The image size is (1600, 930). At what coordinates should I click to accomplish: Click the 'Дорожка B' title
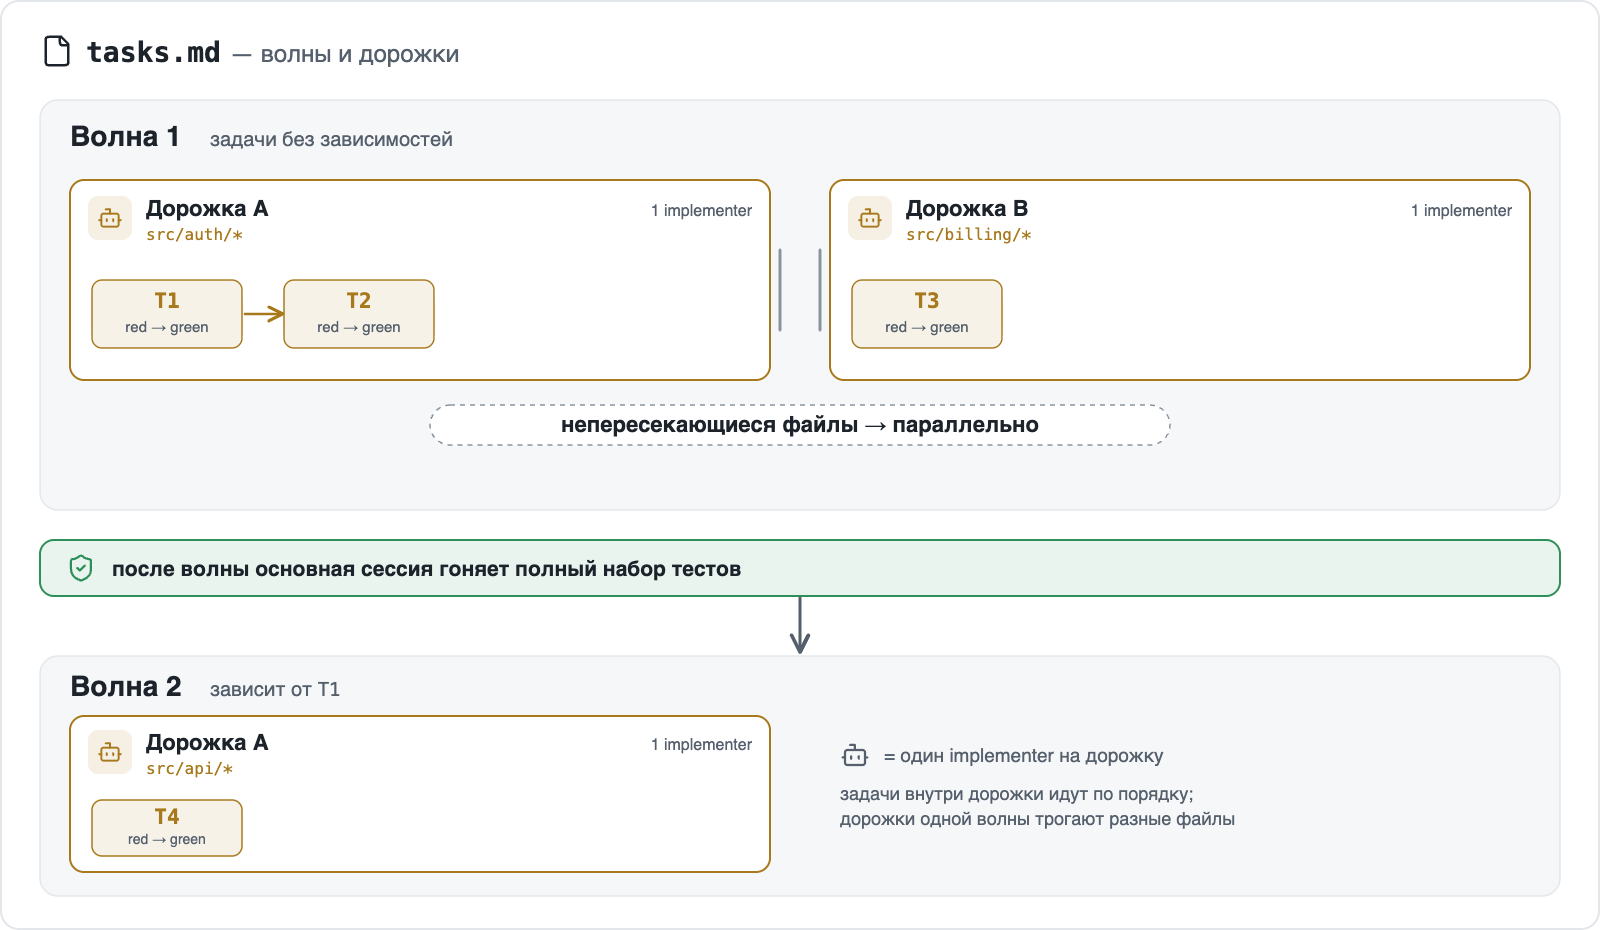point(967,208)
